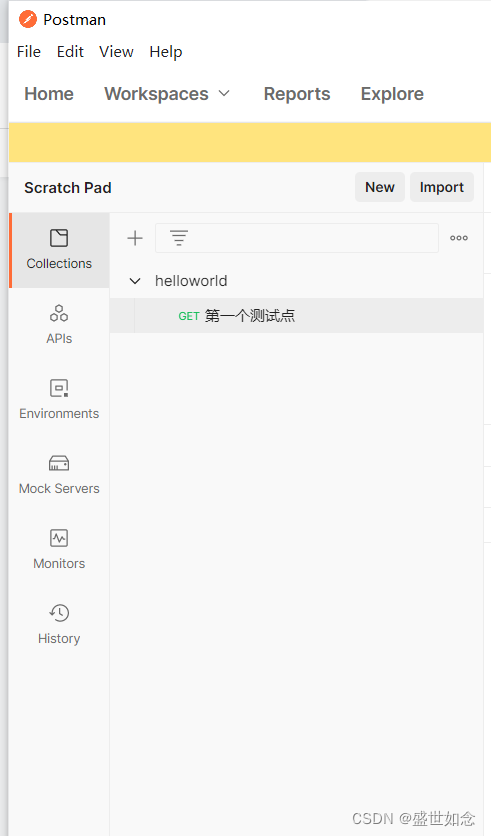Click the New button
Image resolution: width=491 pixels, height=836 pixels.
(x=380, y=187)
